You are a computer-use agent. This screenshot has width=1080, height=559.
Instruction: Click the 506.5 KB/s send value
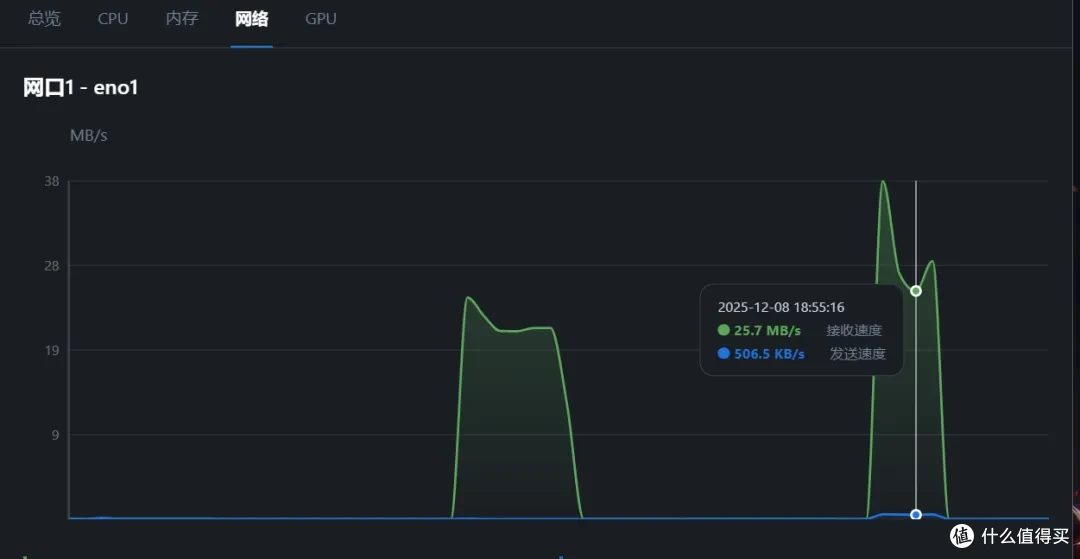(769, 354)
